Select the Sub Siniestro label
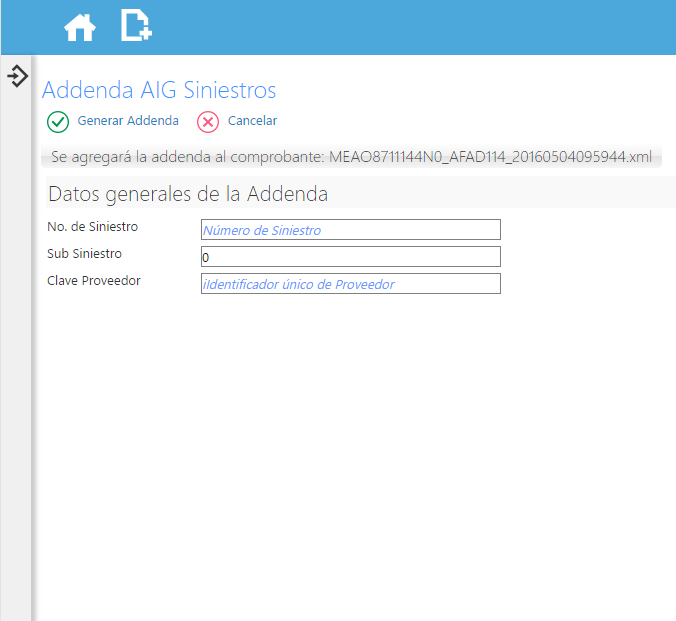 click(84, 254)
